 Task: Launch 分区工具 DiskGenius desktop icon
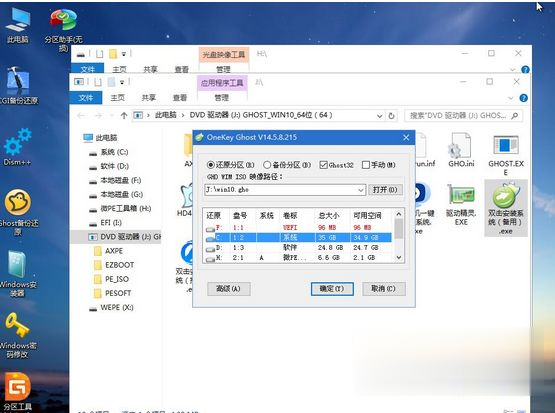pos(17,392)
